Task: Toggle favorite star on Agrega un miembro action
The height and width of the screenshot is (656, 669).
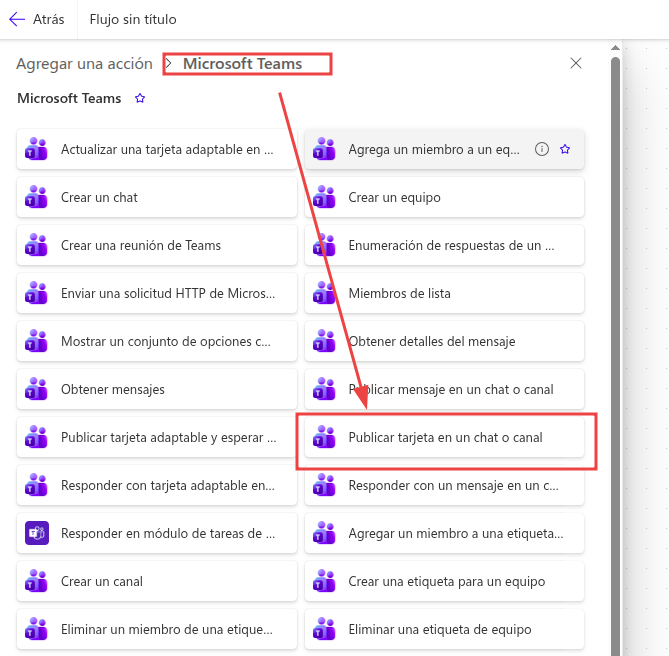Action: pos(565,149)
